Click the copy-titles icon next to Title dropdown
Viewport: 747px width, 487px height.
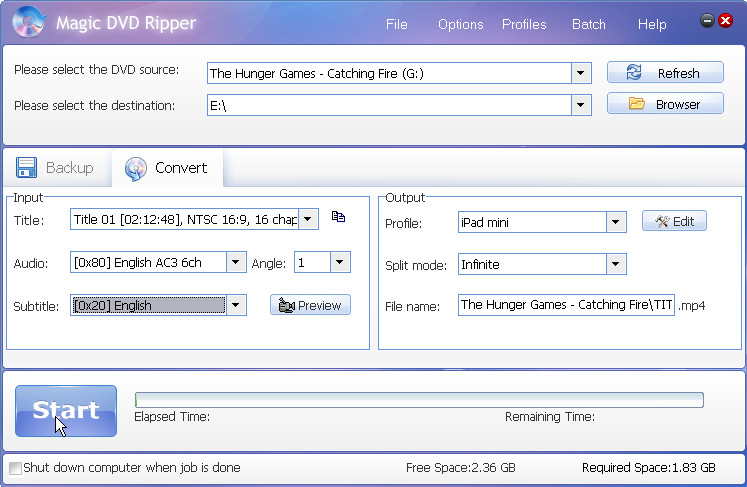click(x=338, y=217)
